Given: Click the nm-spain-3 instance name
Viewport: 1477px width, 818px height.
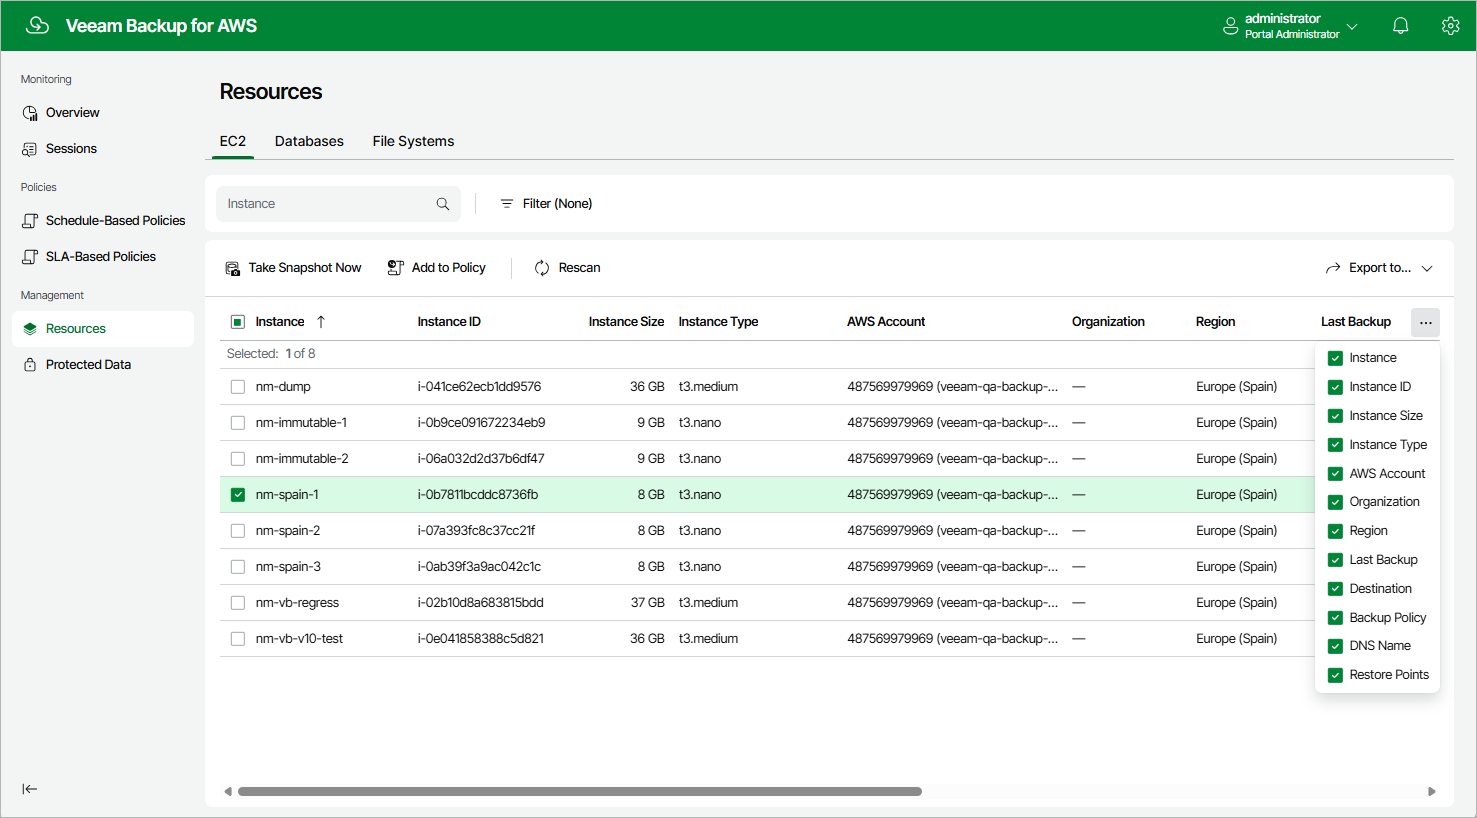Looking at the screenshot, I should click(288, 567).
